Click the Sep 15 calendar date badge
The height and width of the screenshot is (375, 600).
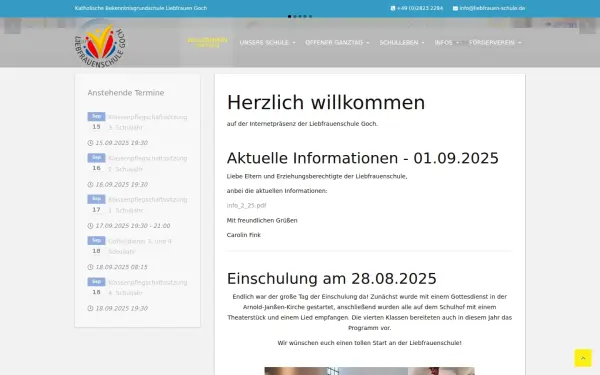96,122
